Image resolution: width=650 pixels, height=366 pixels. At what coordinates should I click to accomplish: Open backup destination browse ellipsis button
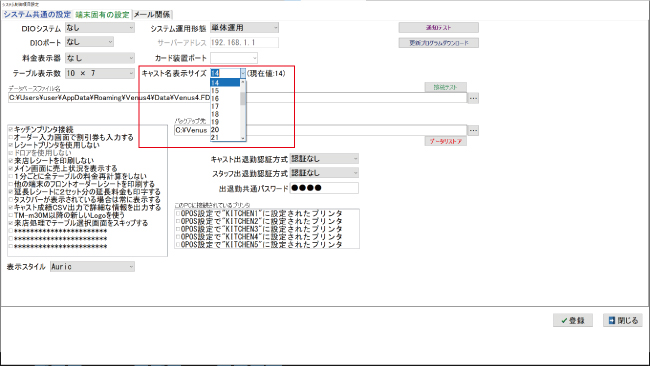pyautogui.click(x=473, y=130)
